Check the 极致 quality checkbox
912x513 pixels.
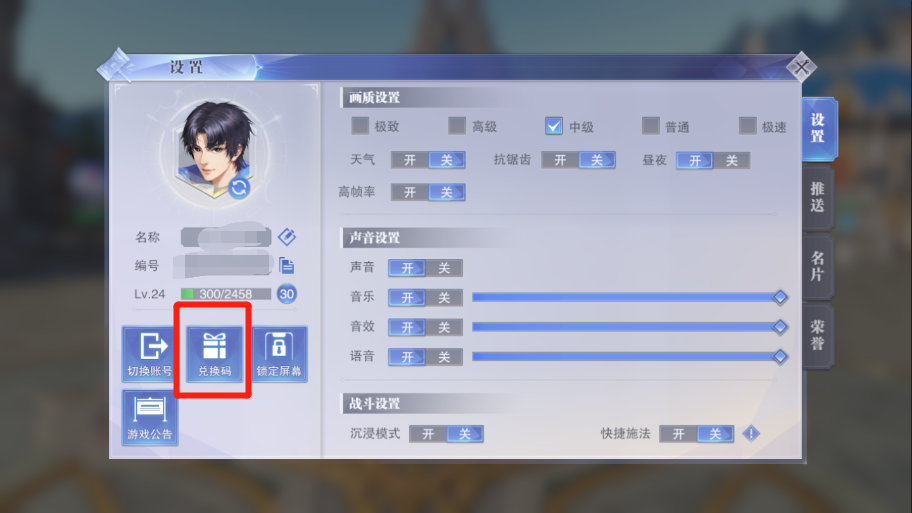click(x=360, y=126)
